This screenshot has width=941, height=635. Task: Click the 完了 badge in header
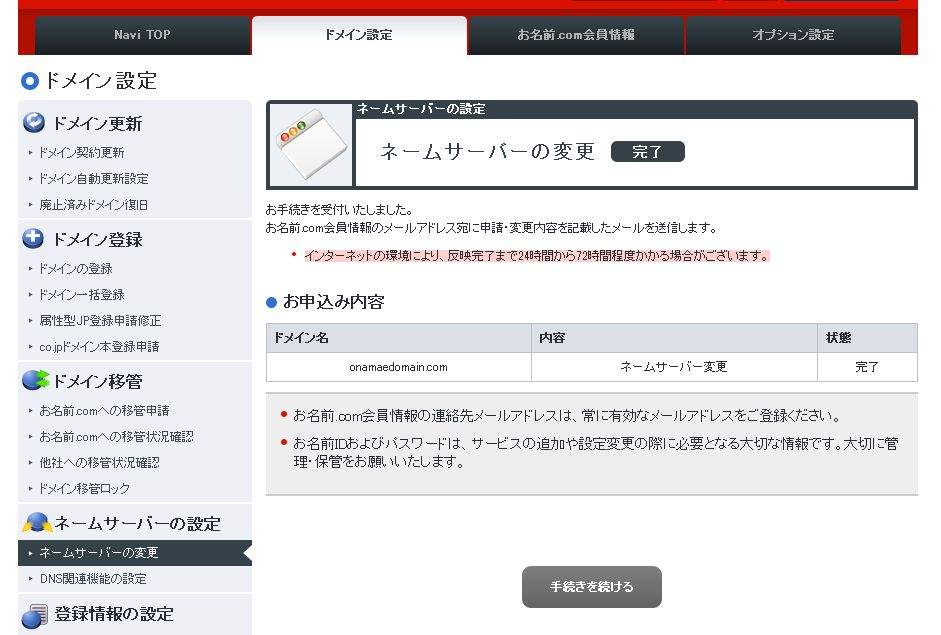[648, 152]
